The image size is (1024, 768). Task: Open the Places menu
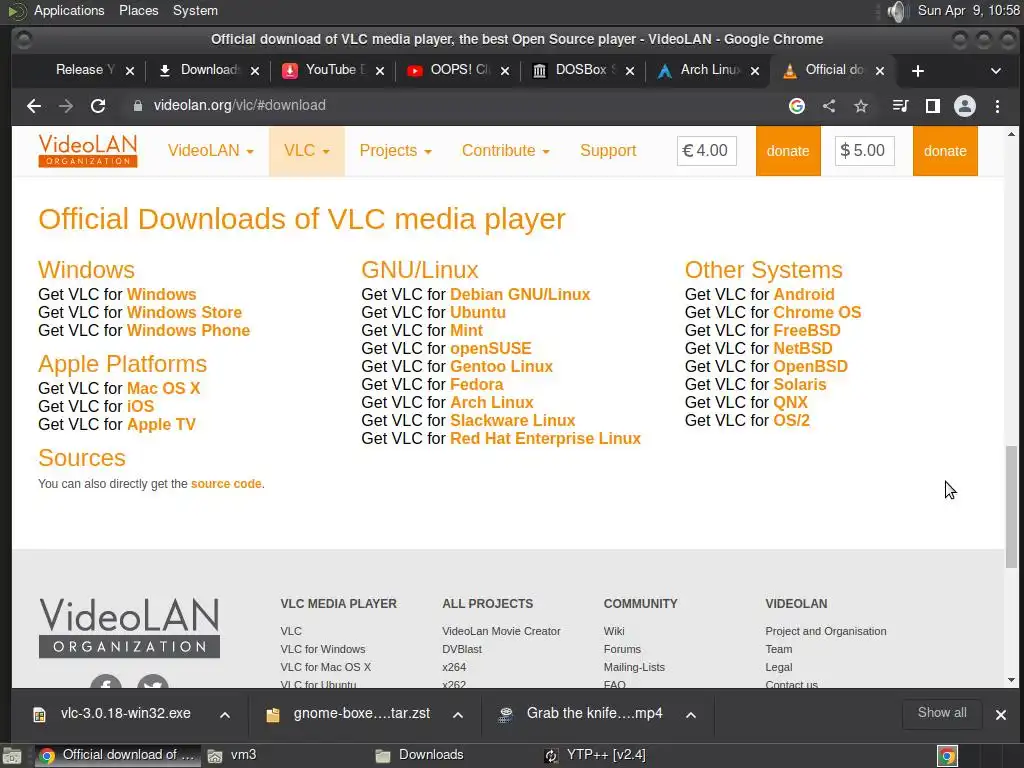click(x=138, y=11)
